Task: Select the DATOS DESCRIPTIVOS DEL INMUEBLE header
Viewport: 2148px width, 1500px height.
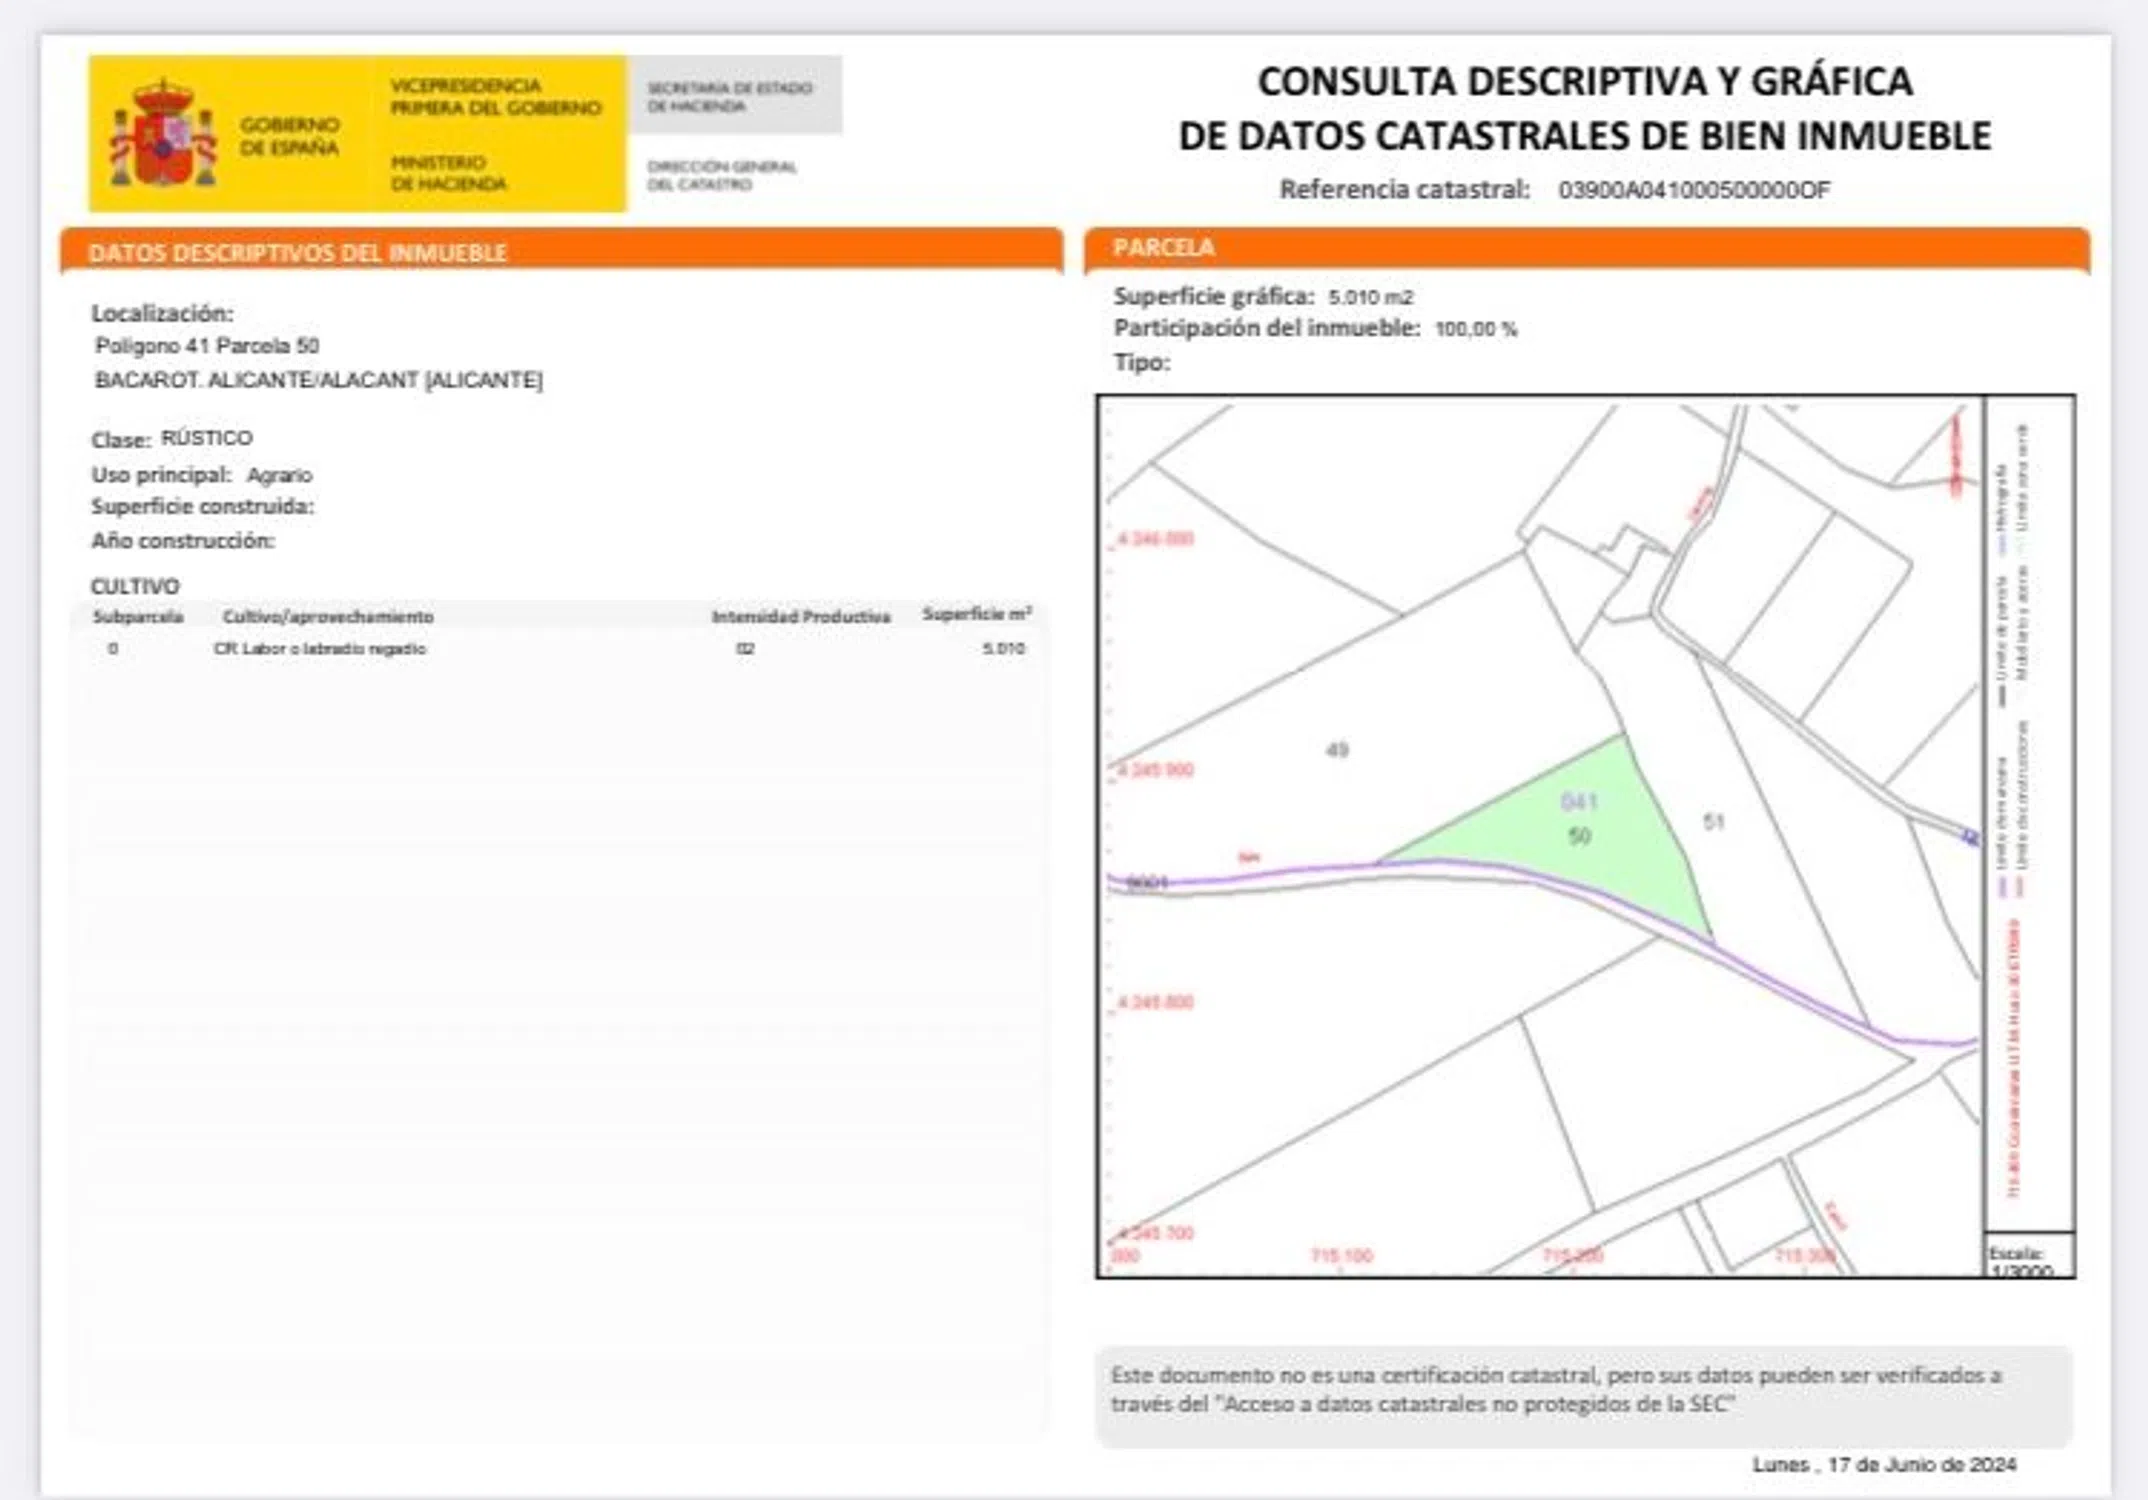Action: (298, 252)
